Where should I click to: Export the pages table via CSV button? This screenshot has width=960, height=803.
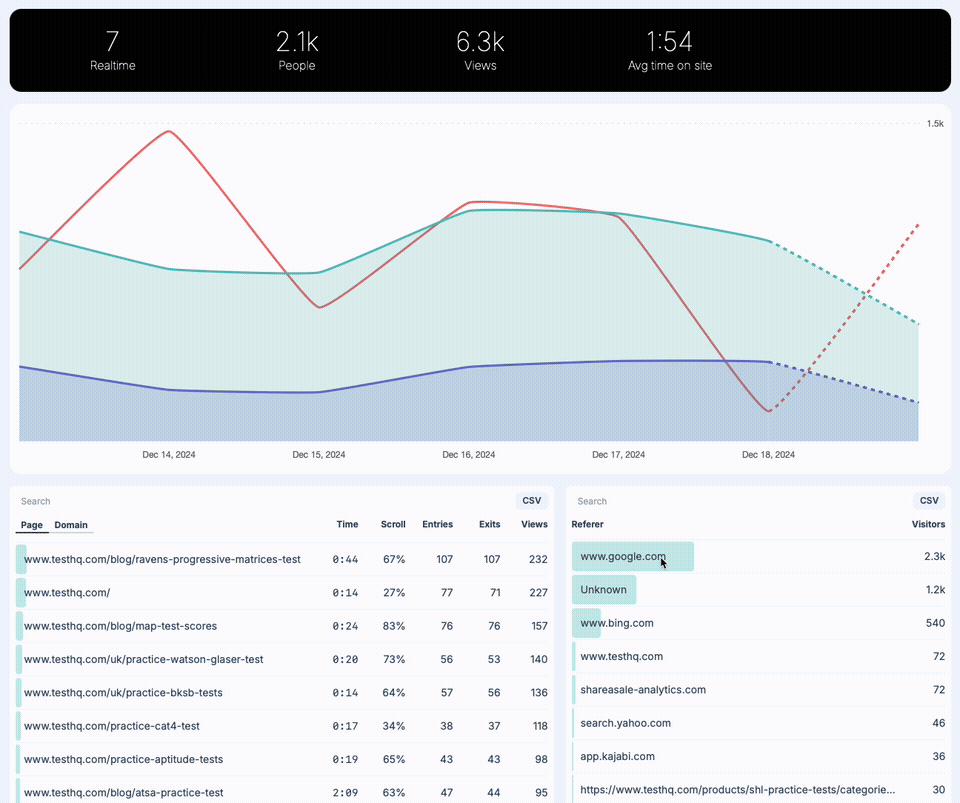pos(531,500)
